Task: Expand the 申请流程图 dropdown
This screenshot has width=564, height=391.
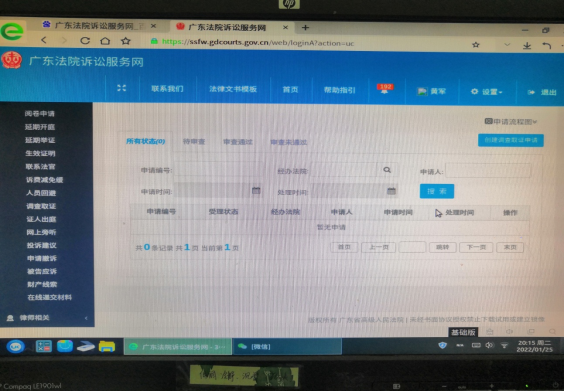Action: [511, 122]
